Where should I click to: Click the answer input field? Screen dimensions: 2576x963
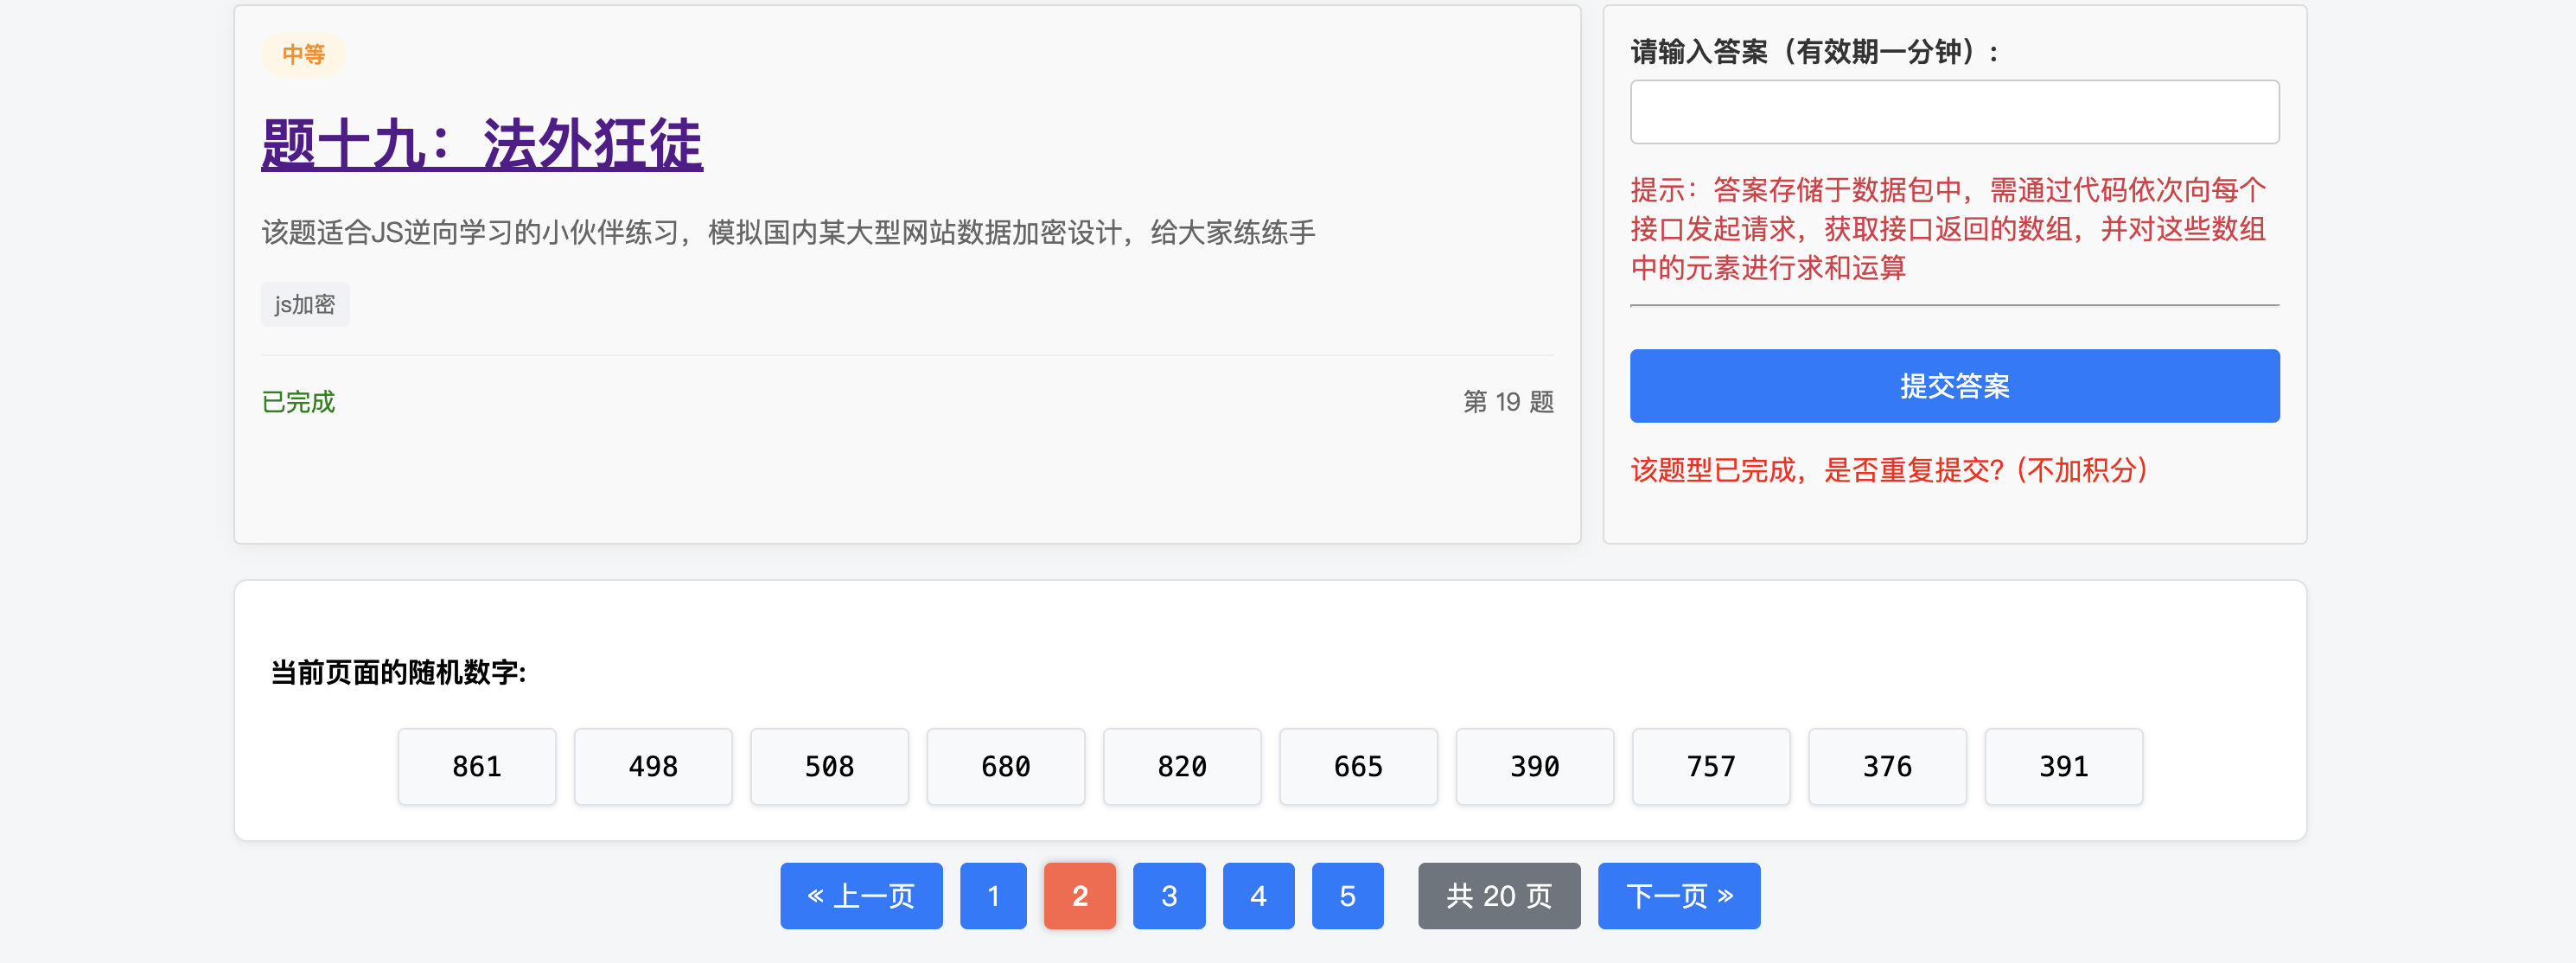[1953, 112]
